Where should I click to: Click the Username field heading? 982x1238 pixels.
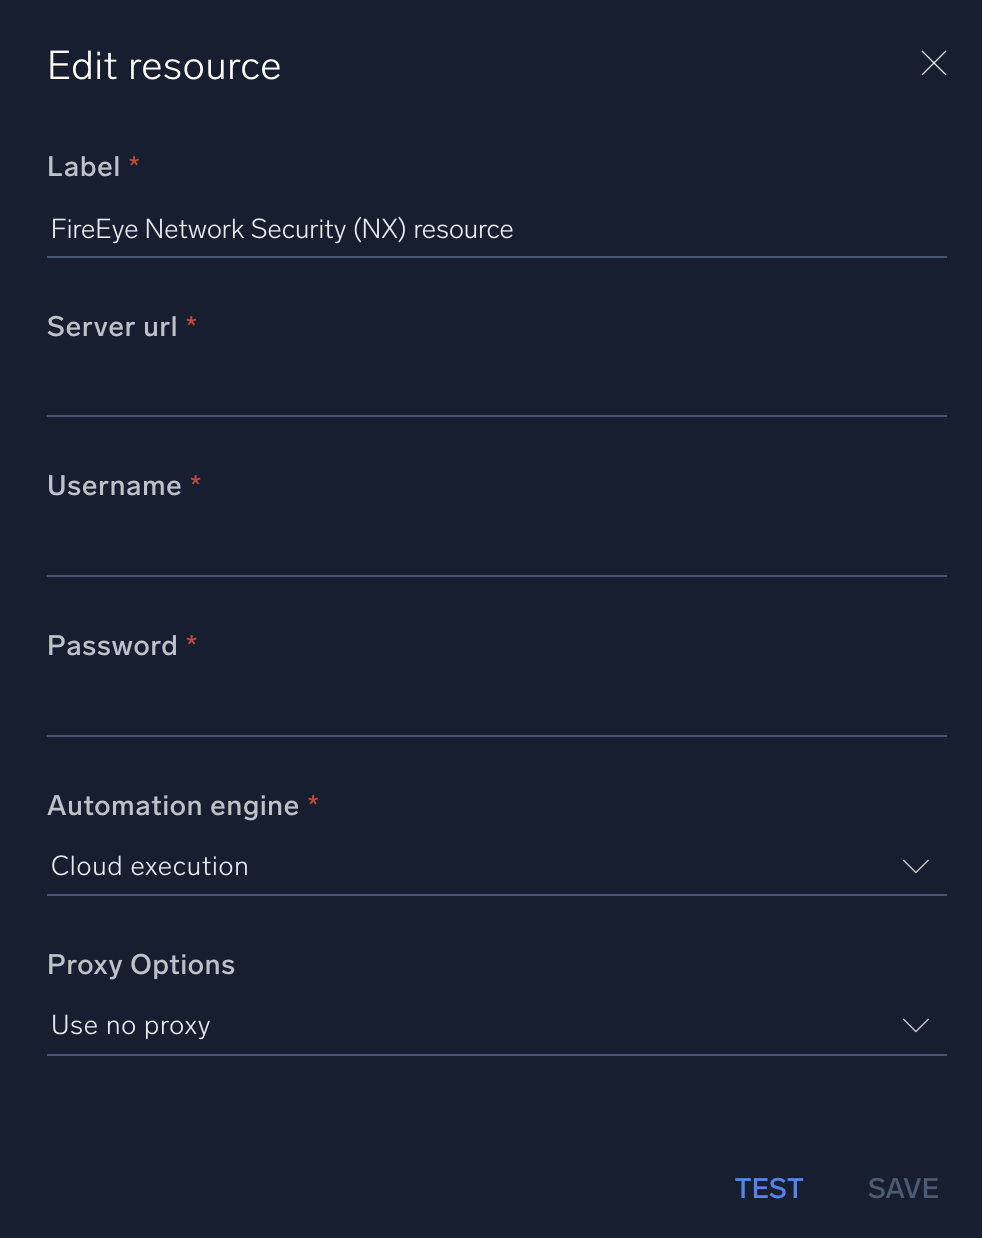(115, 485)
